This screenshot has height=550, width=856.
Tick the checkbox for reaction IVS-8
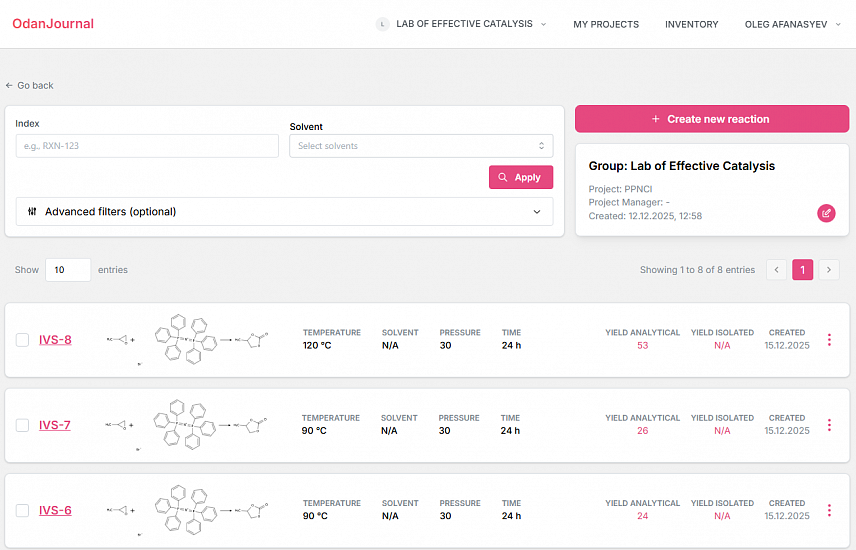[23, 340]
